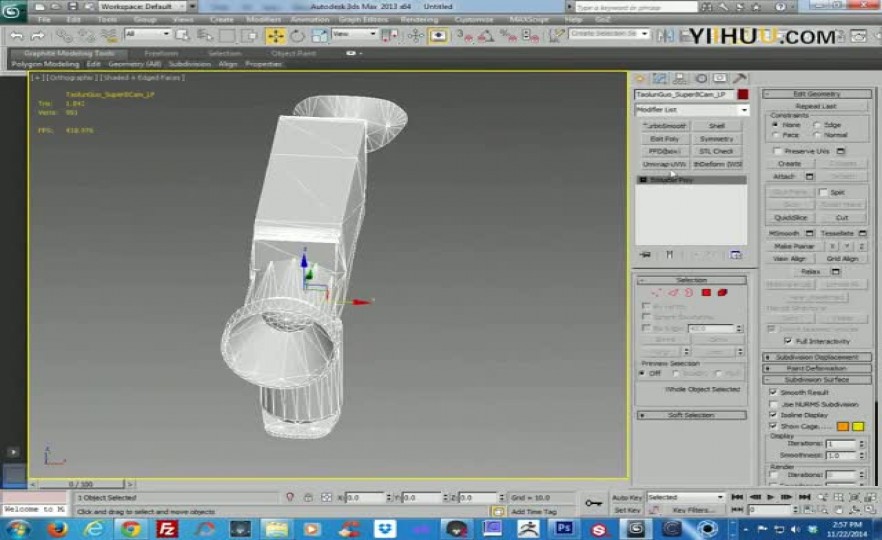
Task: Collapse the Edit Geometry rollout
Action: (x=817, y=94)
